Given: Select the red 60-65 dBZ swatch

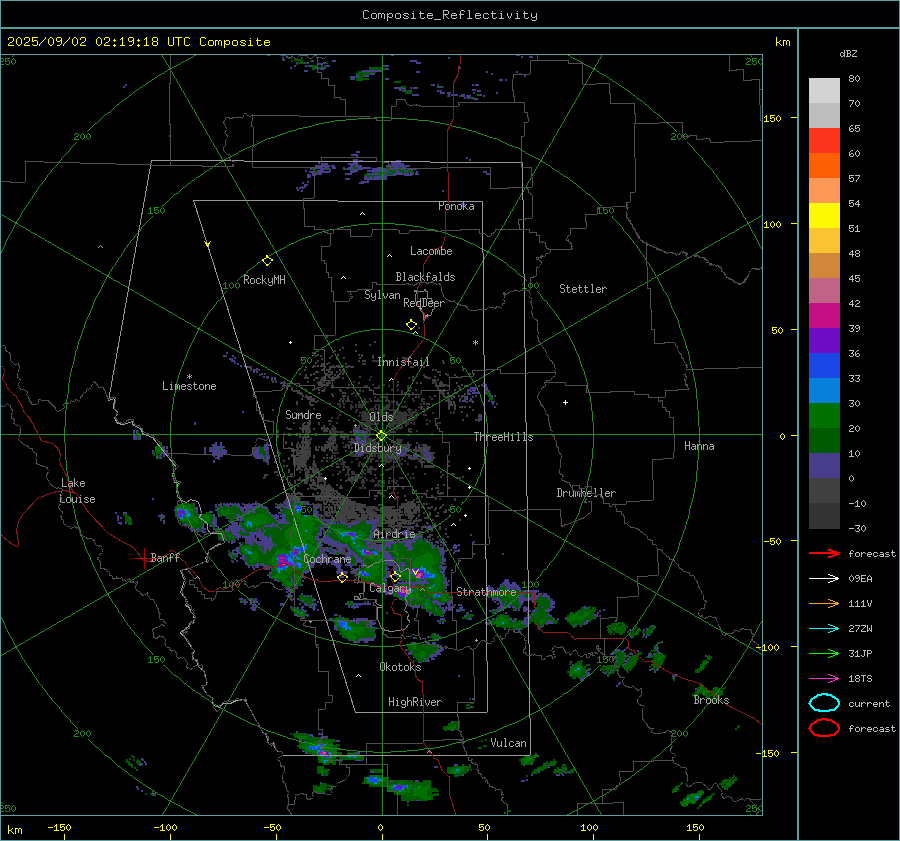Looking at the screenshot, I should [824, 141].
